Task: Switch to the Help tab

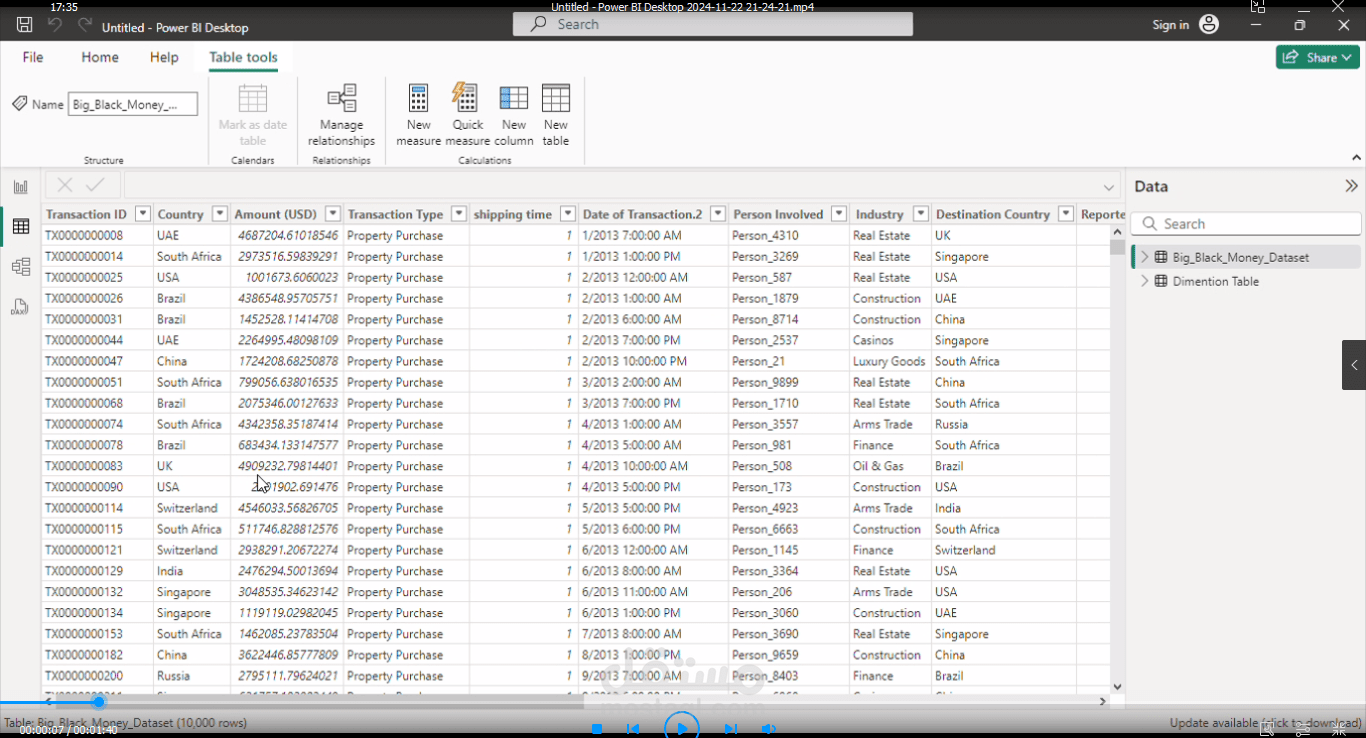Action: tap(164, 57)
